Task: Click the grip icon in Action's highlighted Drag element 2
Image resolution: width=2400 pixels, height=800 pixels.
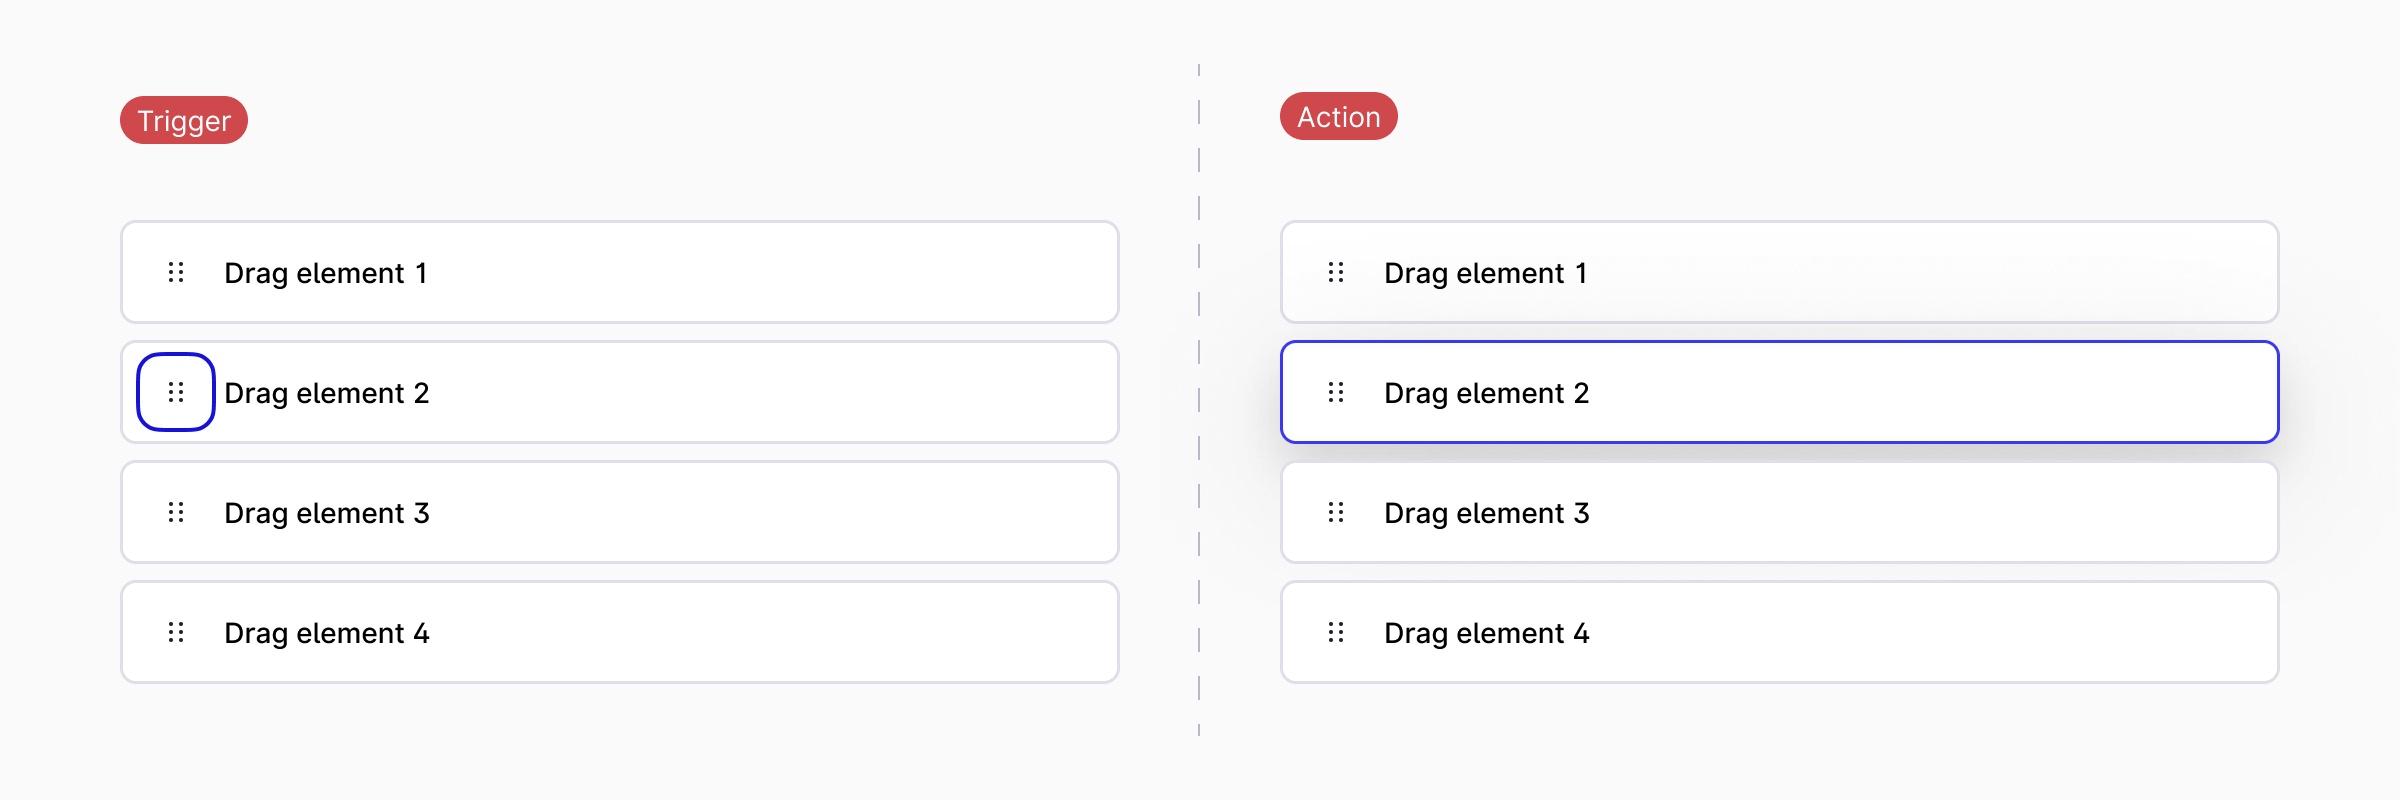Action: pyautogui.click(x=1336, y=392)
